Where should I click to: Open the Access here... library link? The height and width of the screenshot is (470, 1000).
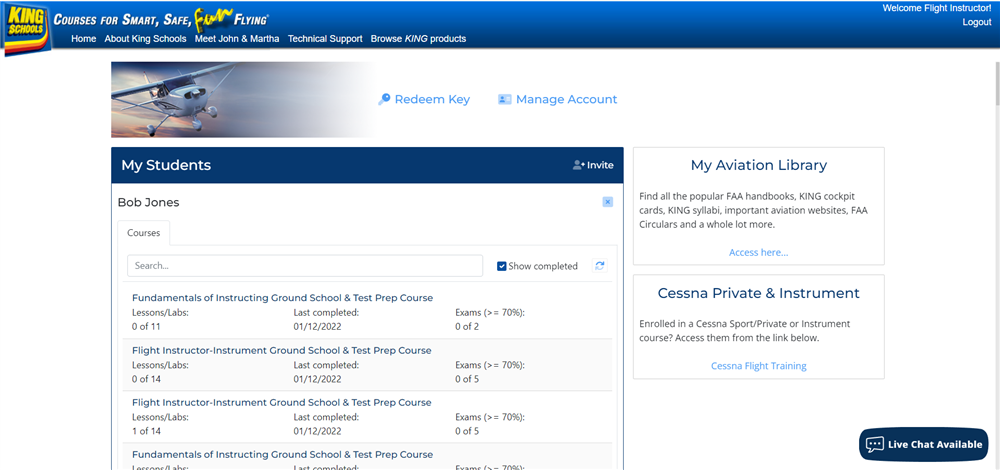pyautogui.click(x=758, y=253)
